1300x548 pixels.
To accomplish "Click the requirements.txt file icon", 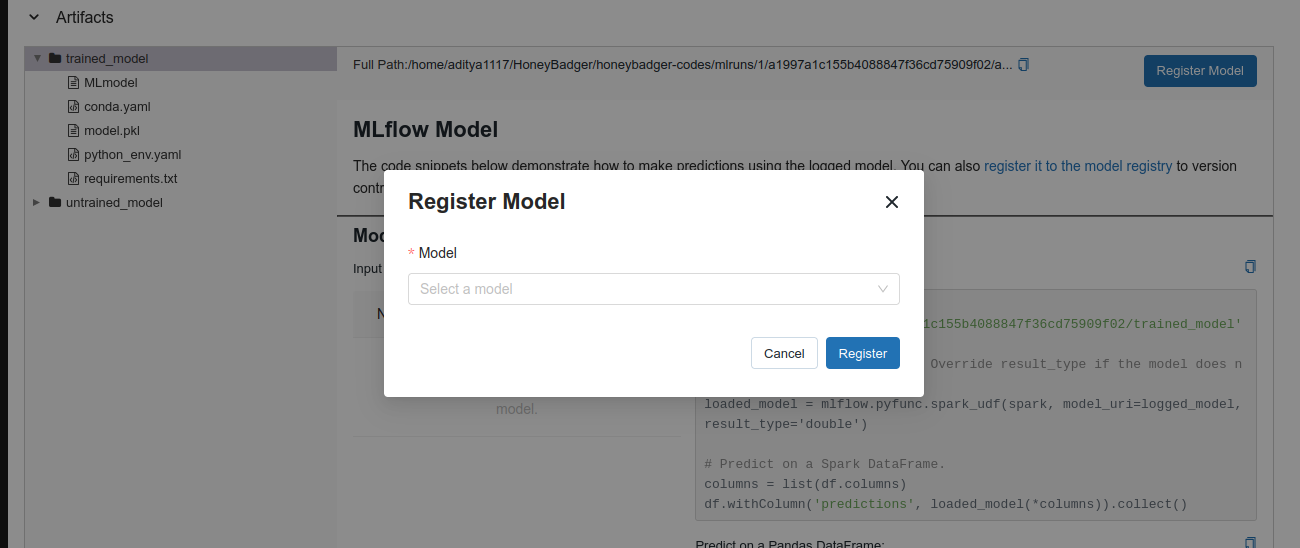I will (73, 178).
